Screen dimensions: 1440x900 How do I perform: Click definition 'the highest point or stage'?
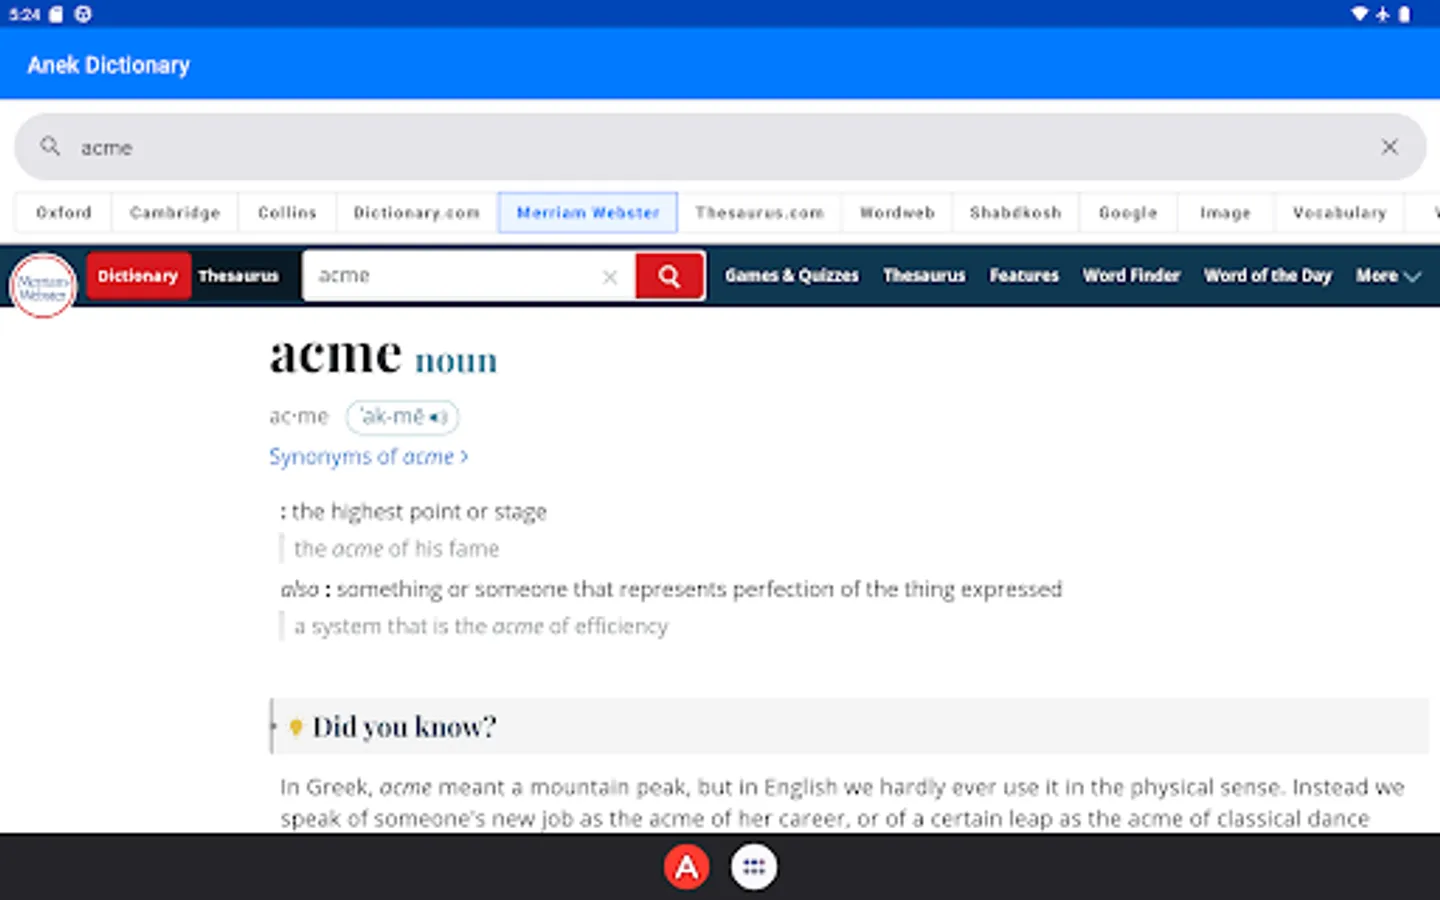tap(419, 512)
